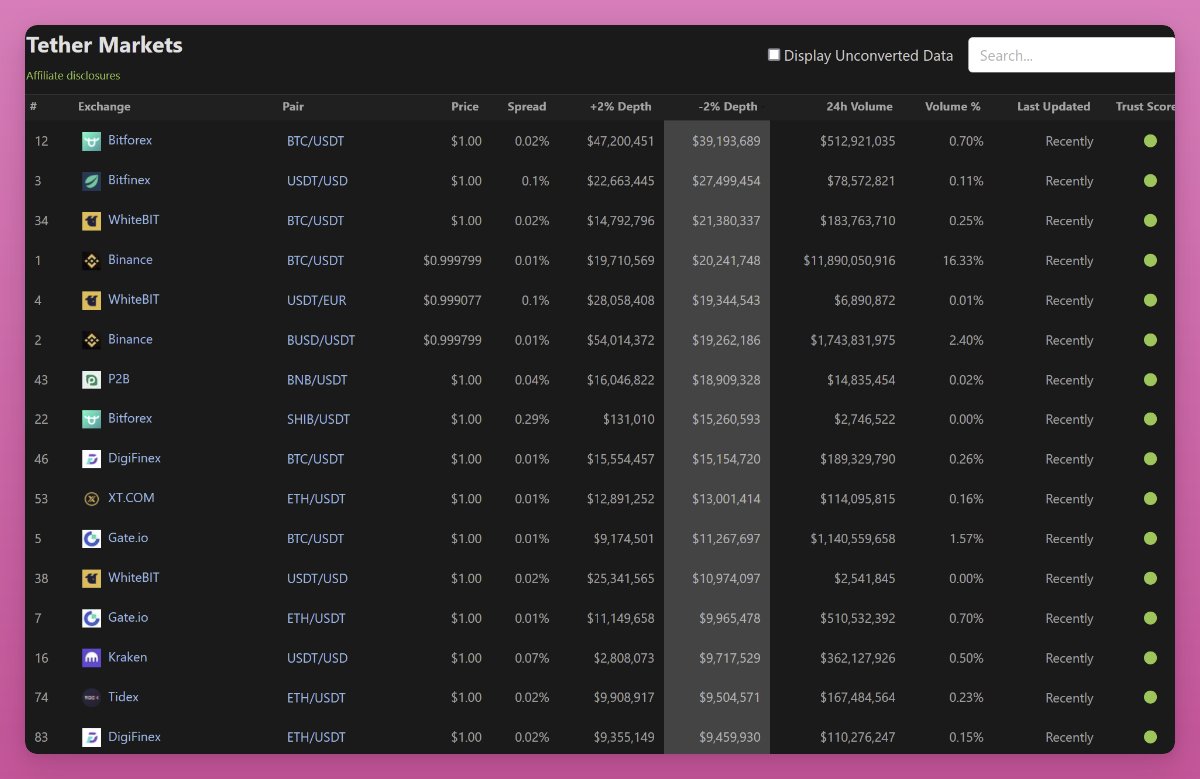Sort by the Volume % column header
Screen dimensions: 1200x779
(x=953, y=107)
